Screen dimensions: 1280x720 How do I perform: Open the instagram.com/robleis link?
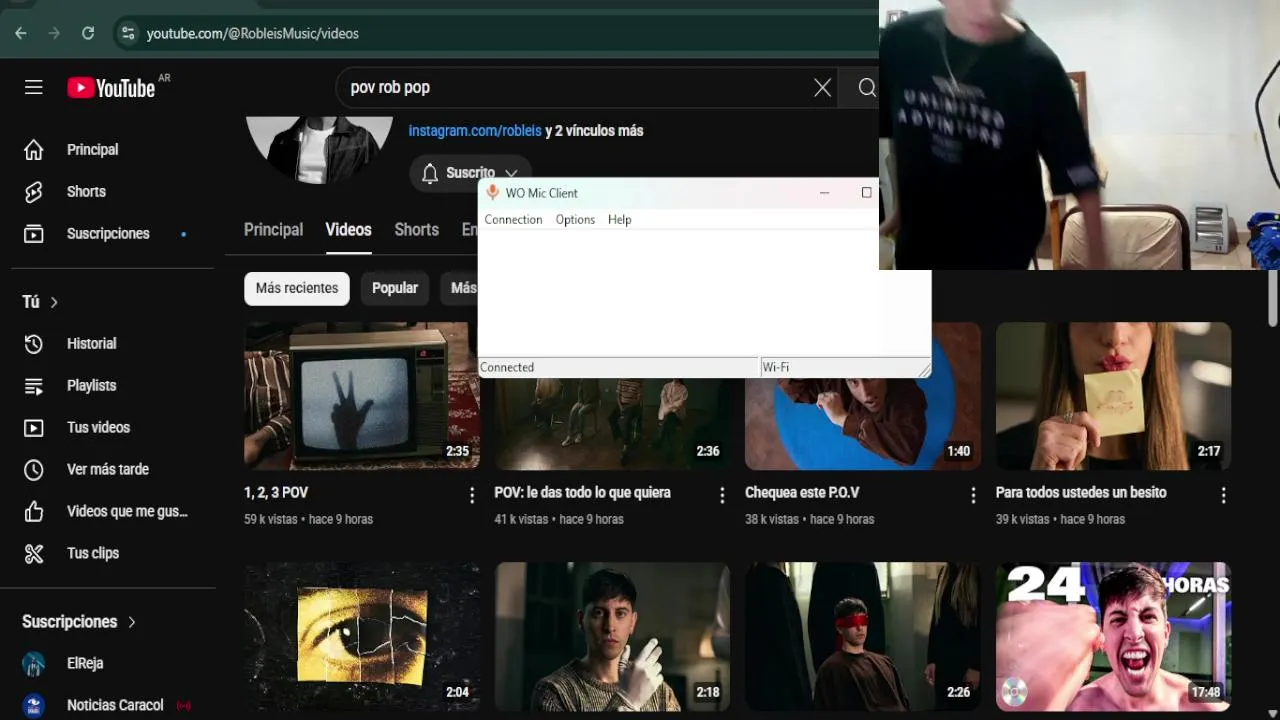coord(475,131)
